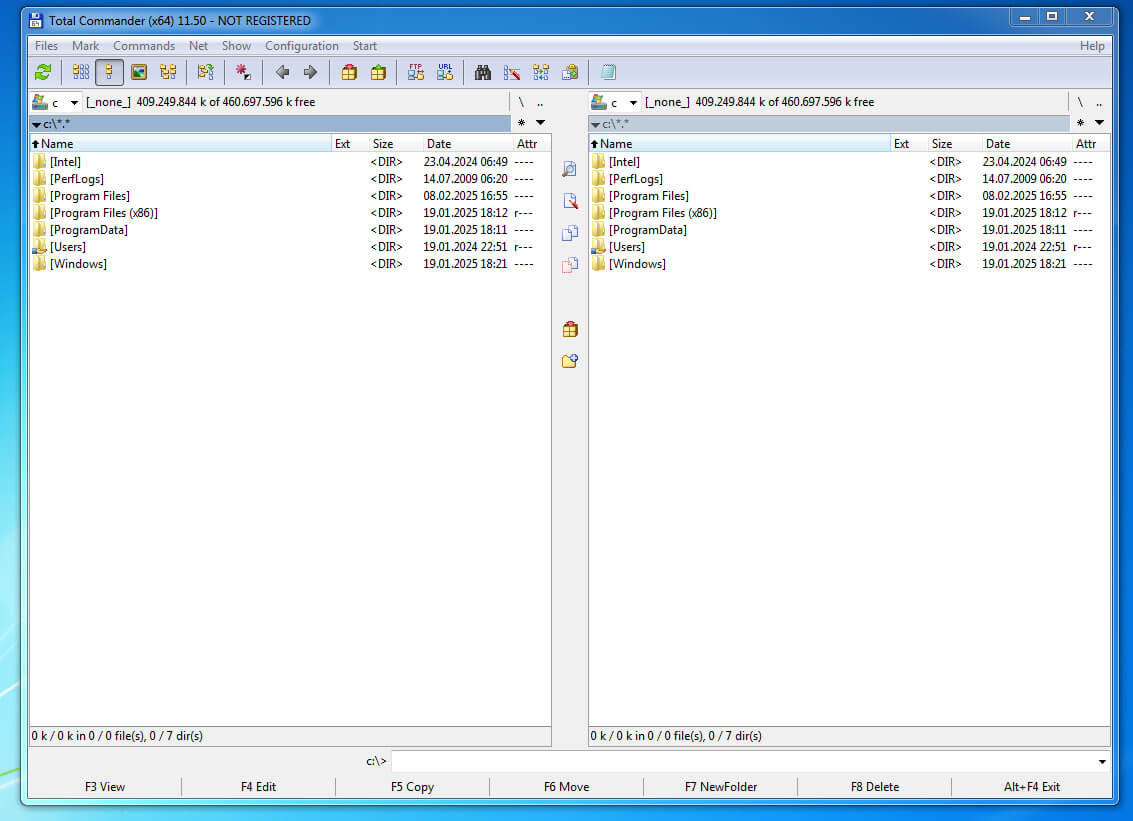Click the Edit file icon in middle bar

click(x=570, y=201)
